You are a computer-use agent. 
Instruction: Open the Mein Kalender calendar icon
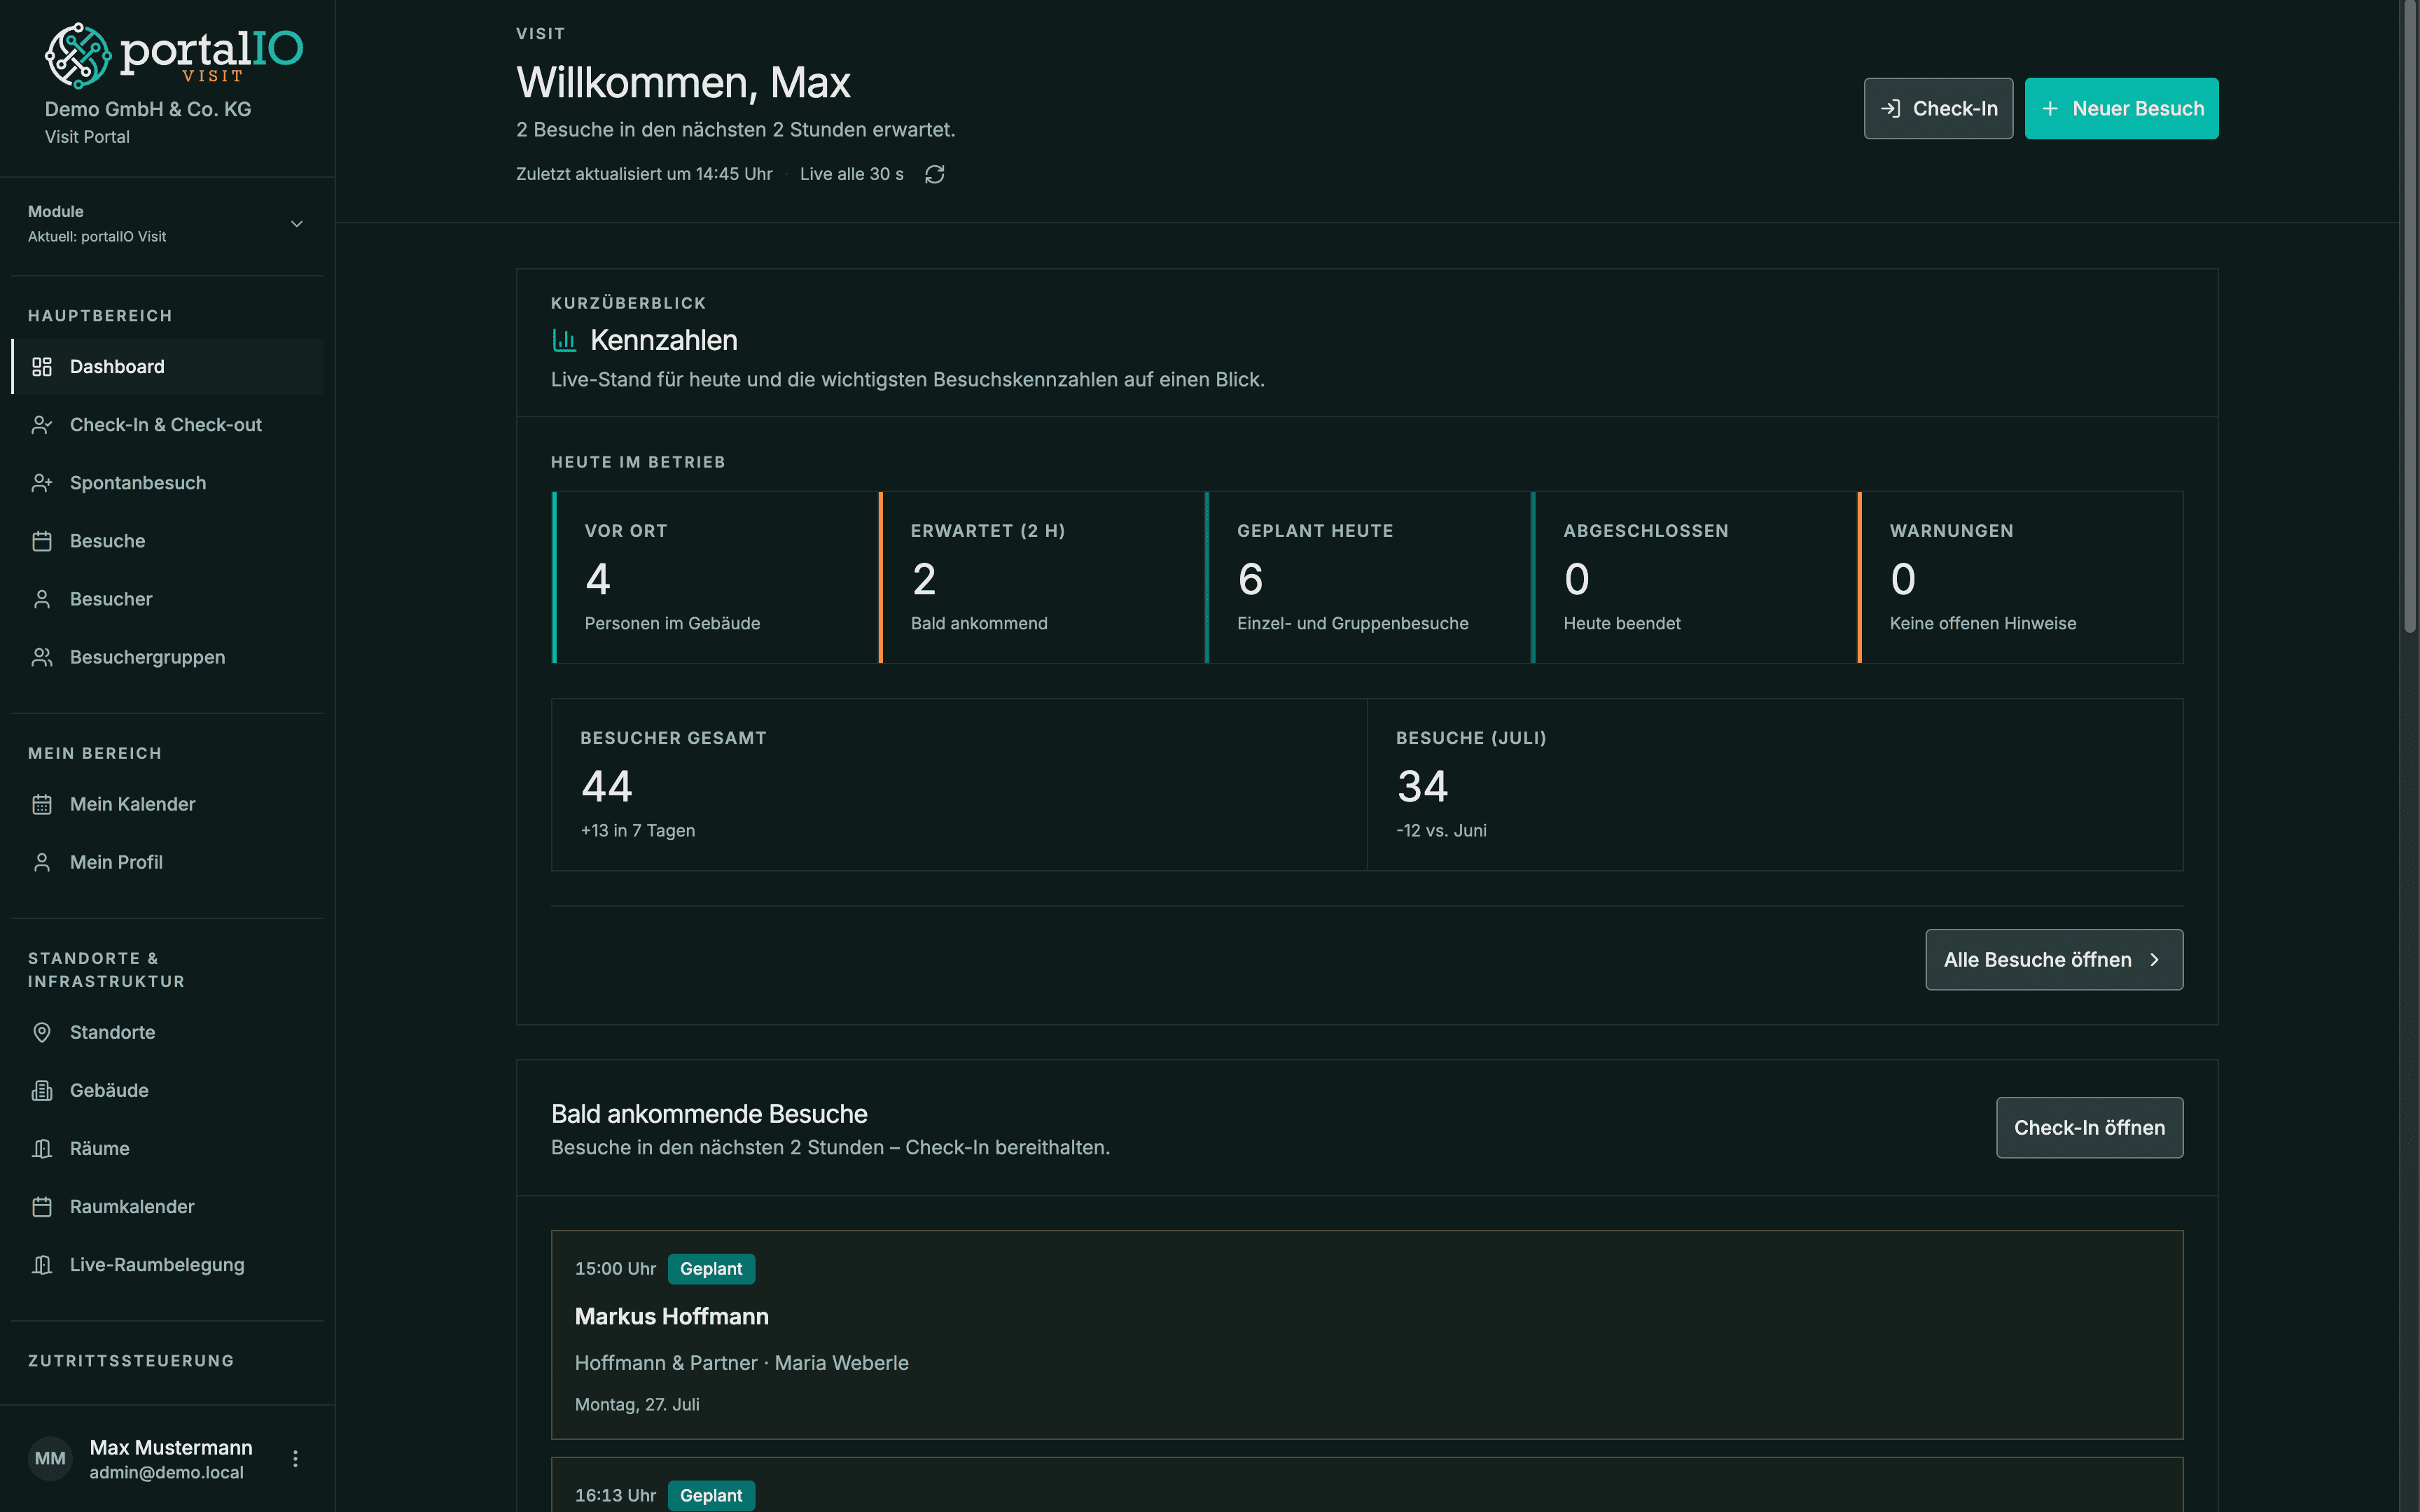tap(42, 804)
